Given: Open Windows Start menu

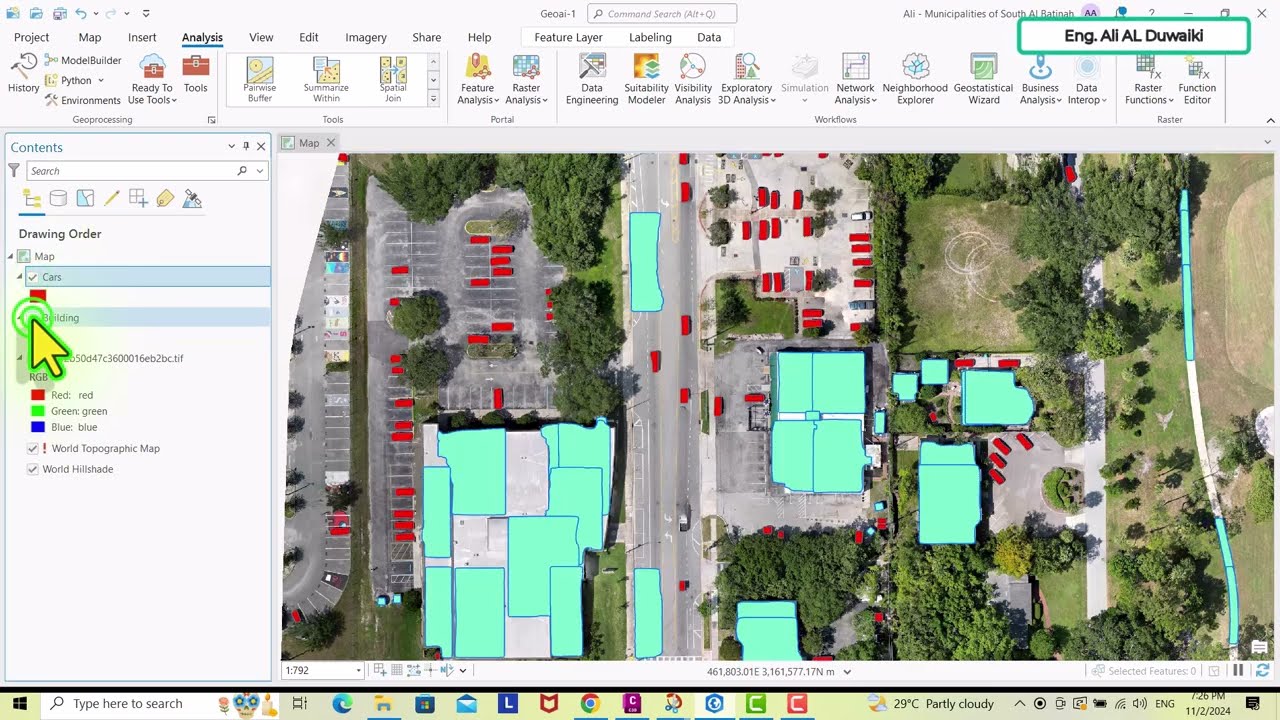Looking at the screenshot, I should [x=18, y=704].
